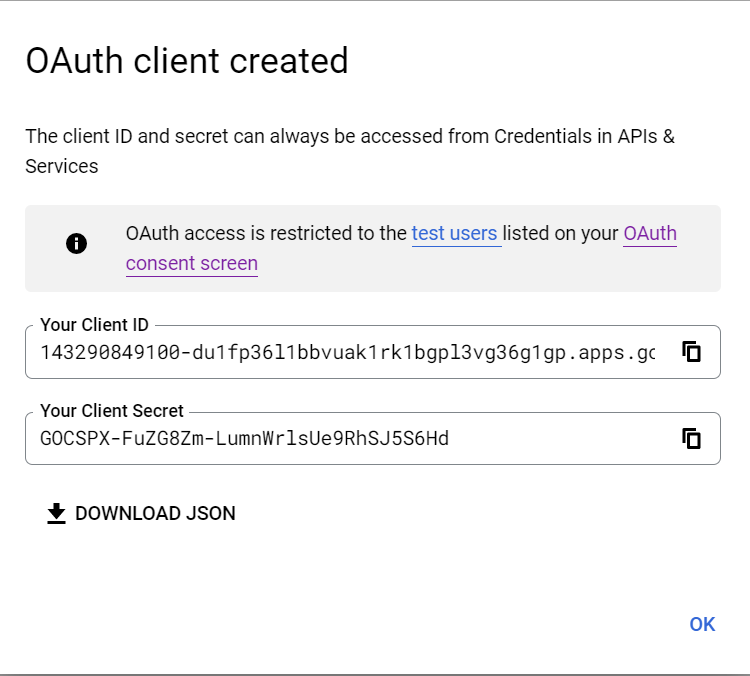Click the info icon in the notice banner

point(77,244)
